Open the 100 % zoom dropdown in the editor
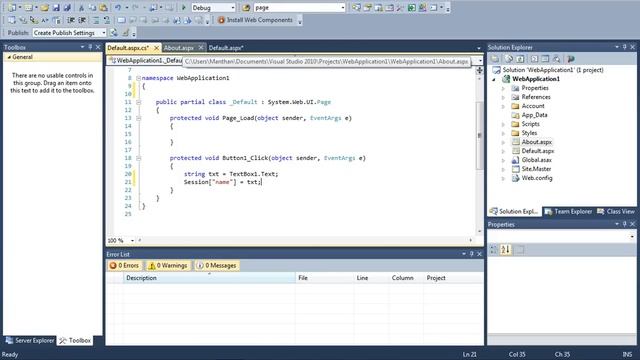The height and width of the screenshot is (360, 640). click(x=132, y=240)
